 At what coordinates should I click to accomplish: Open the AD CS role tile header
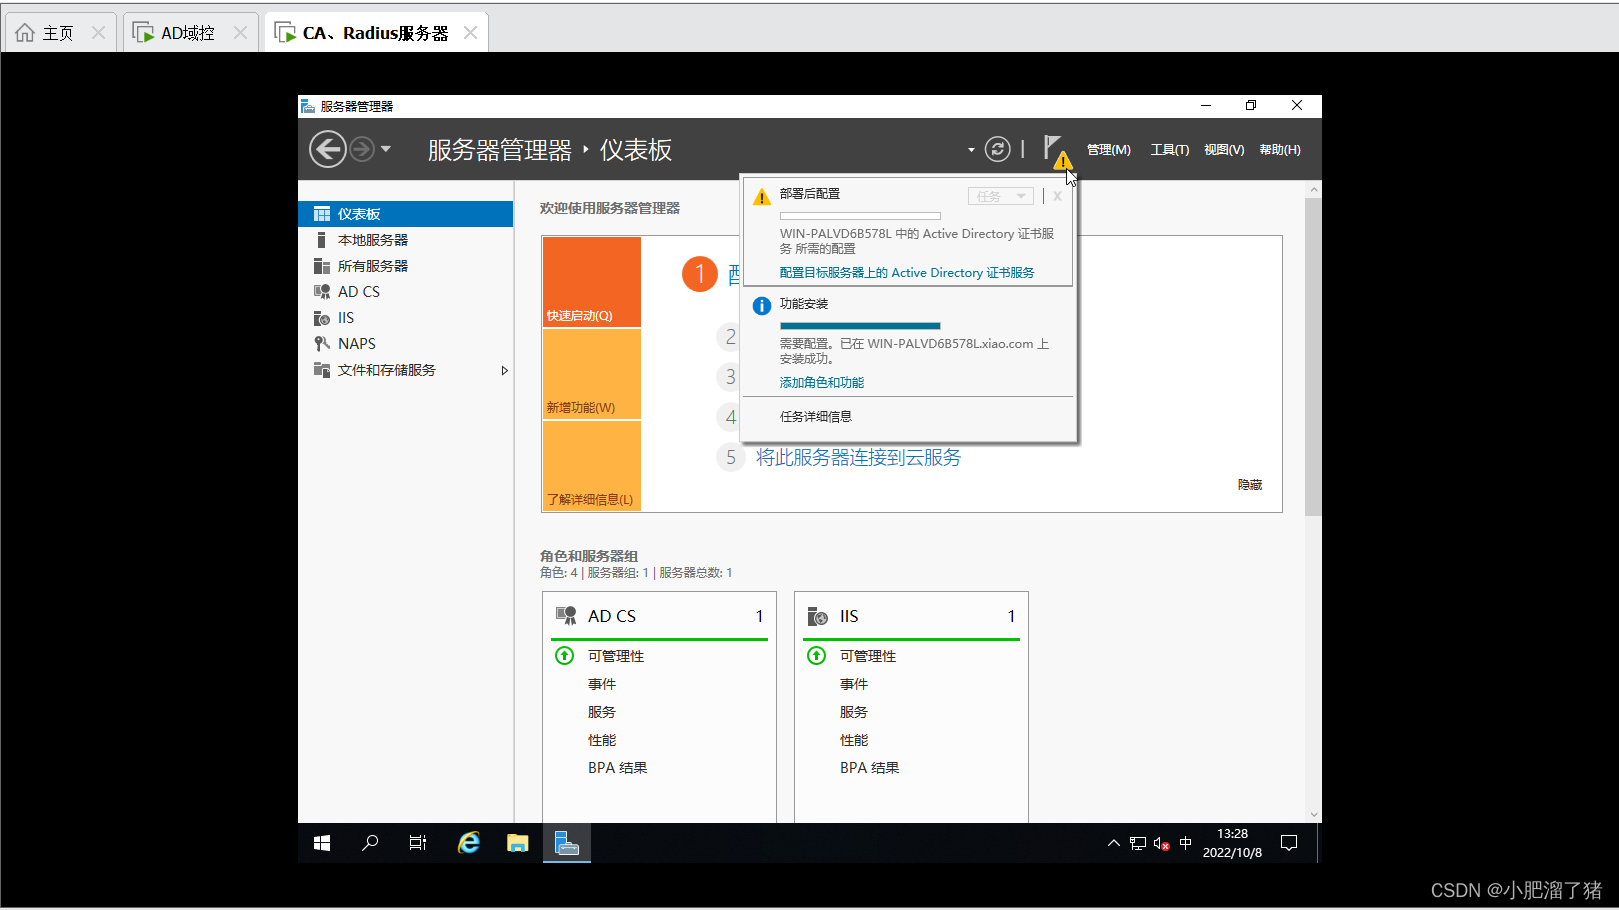coord(660,616)
